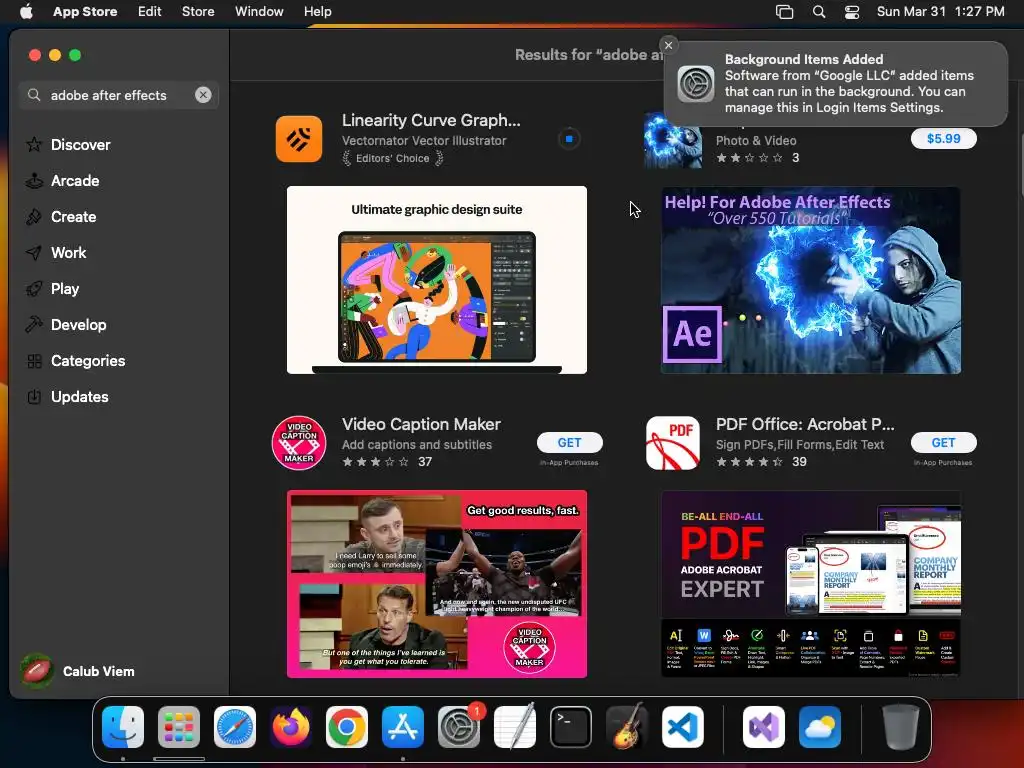
Task: Open the Apple menu
Action: (x=26, y=11)
